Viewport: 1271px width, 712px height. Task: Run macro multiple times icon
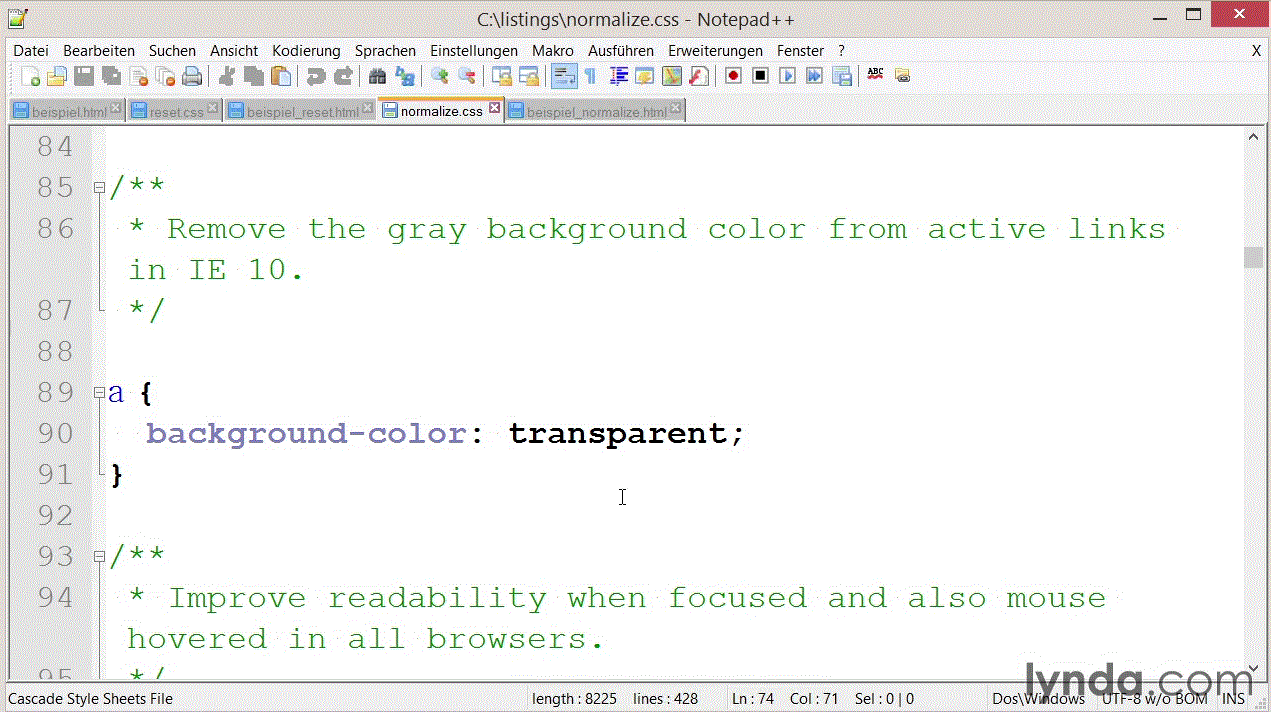click(815, 76)
